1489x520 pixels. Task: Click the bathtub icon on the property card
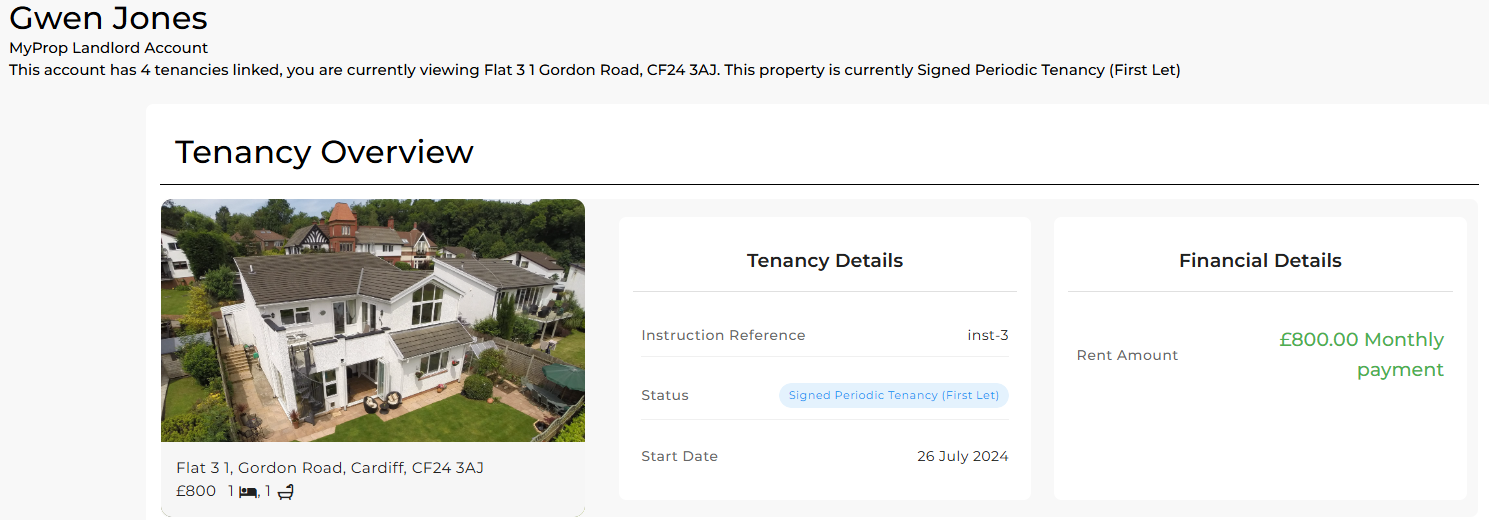[285, 492]
